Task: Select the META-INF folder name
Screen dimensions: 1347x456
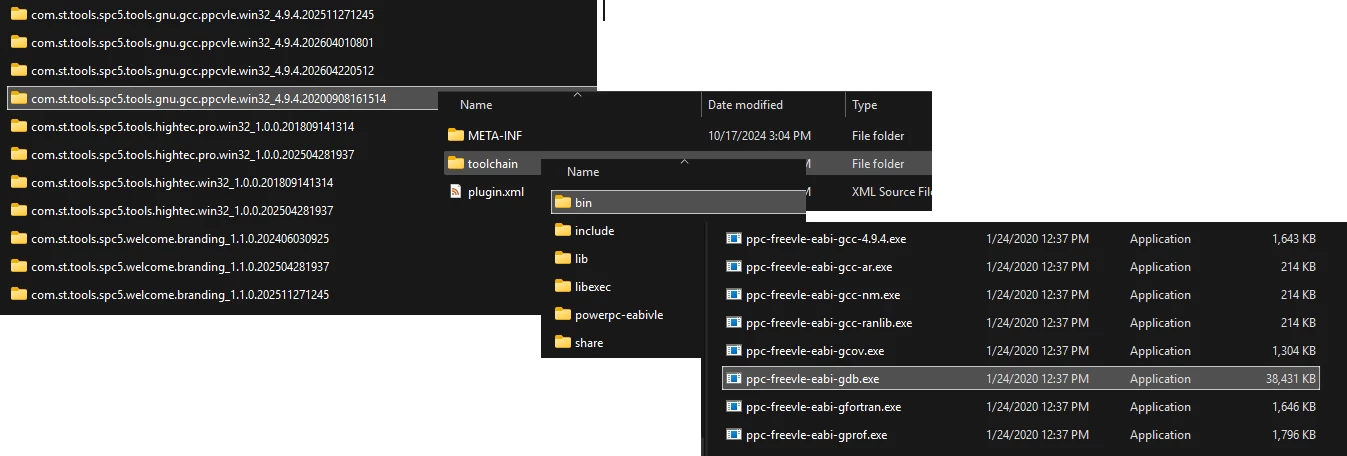Action: 495,135
